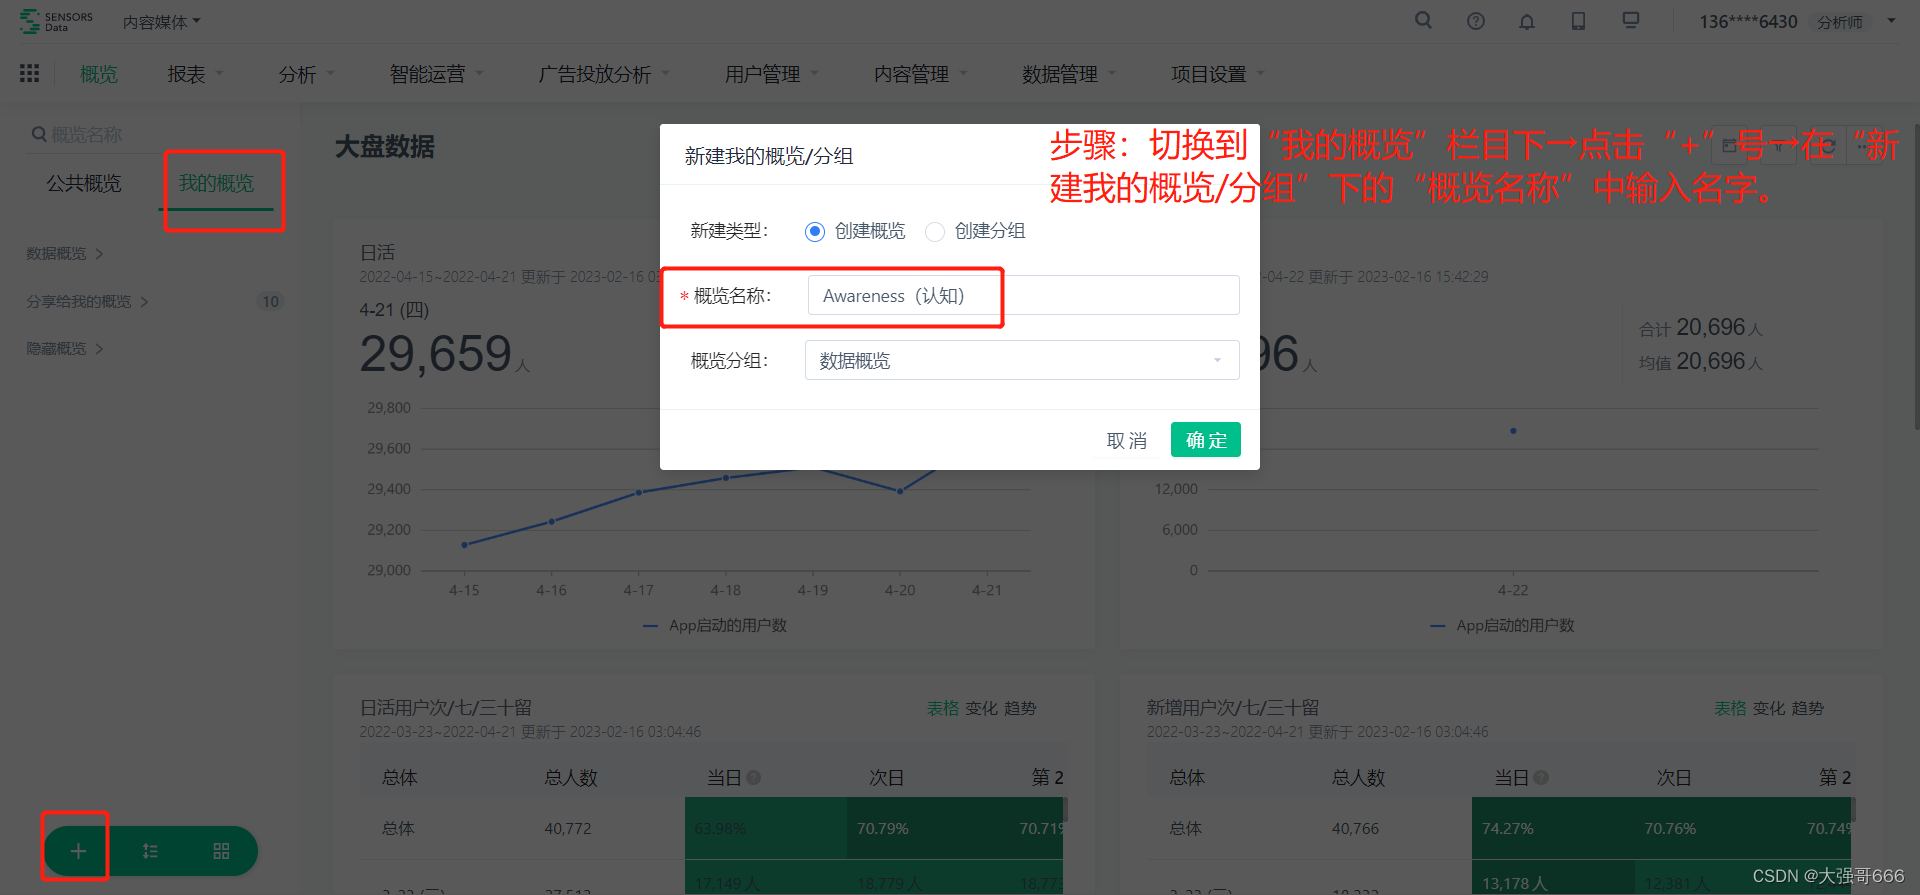Open the 项目设置 menu
The image size is (1920, 895).
click(1217, 74)
